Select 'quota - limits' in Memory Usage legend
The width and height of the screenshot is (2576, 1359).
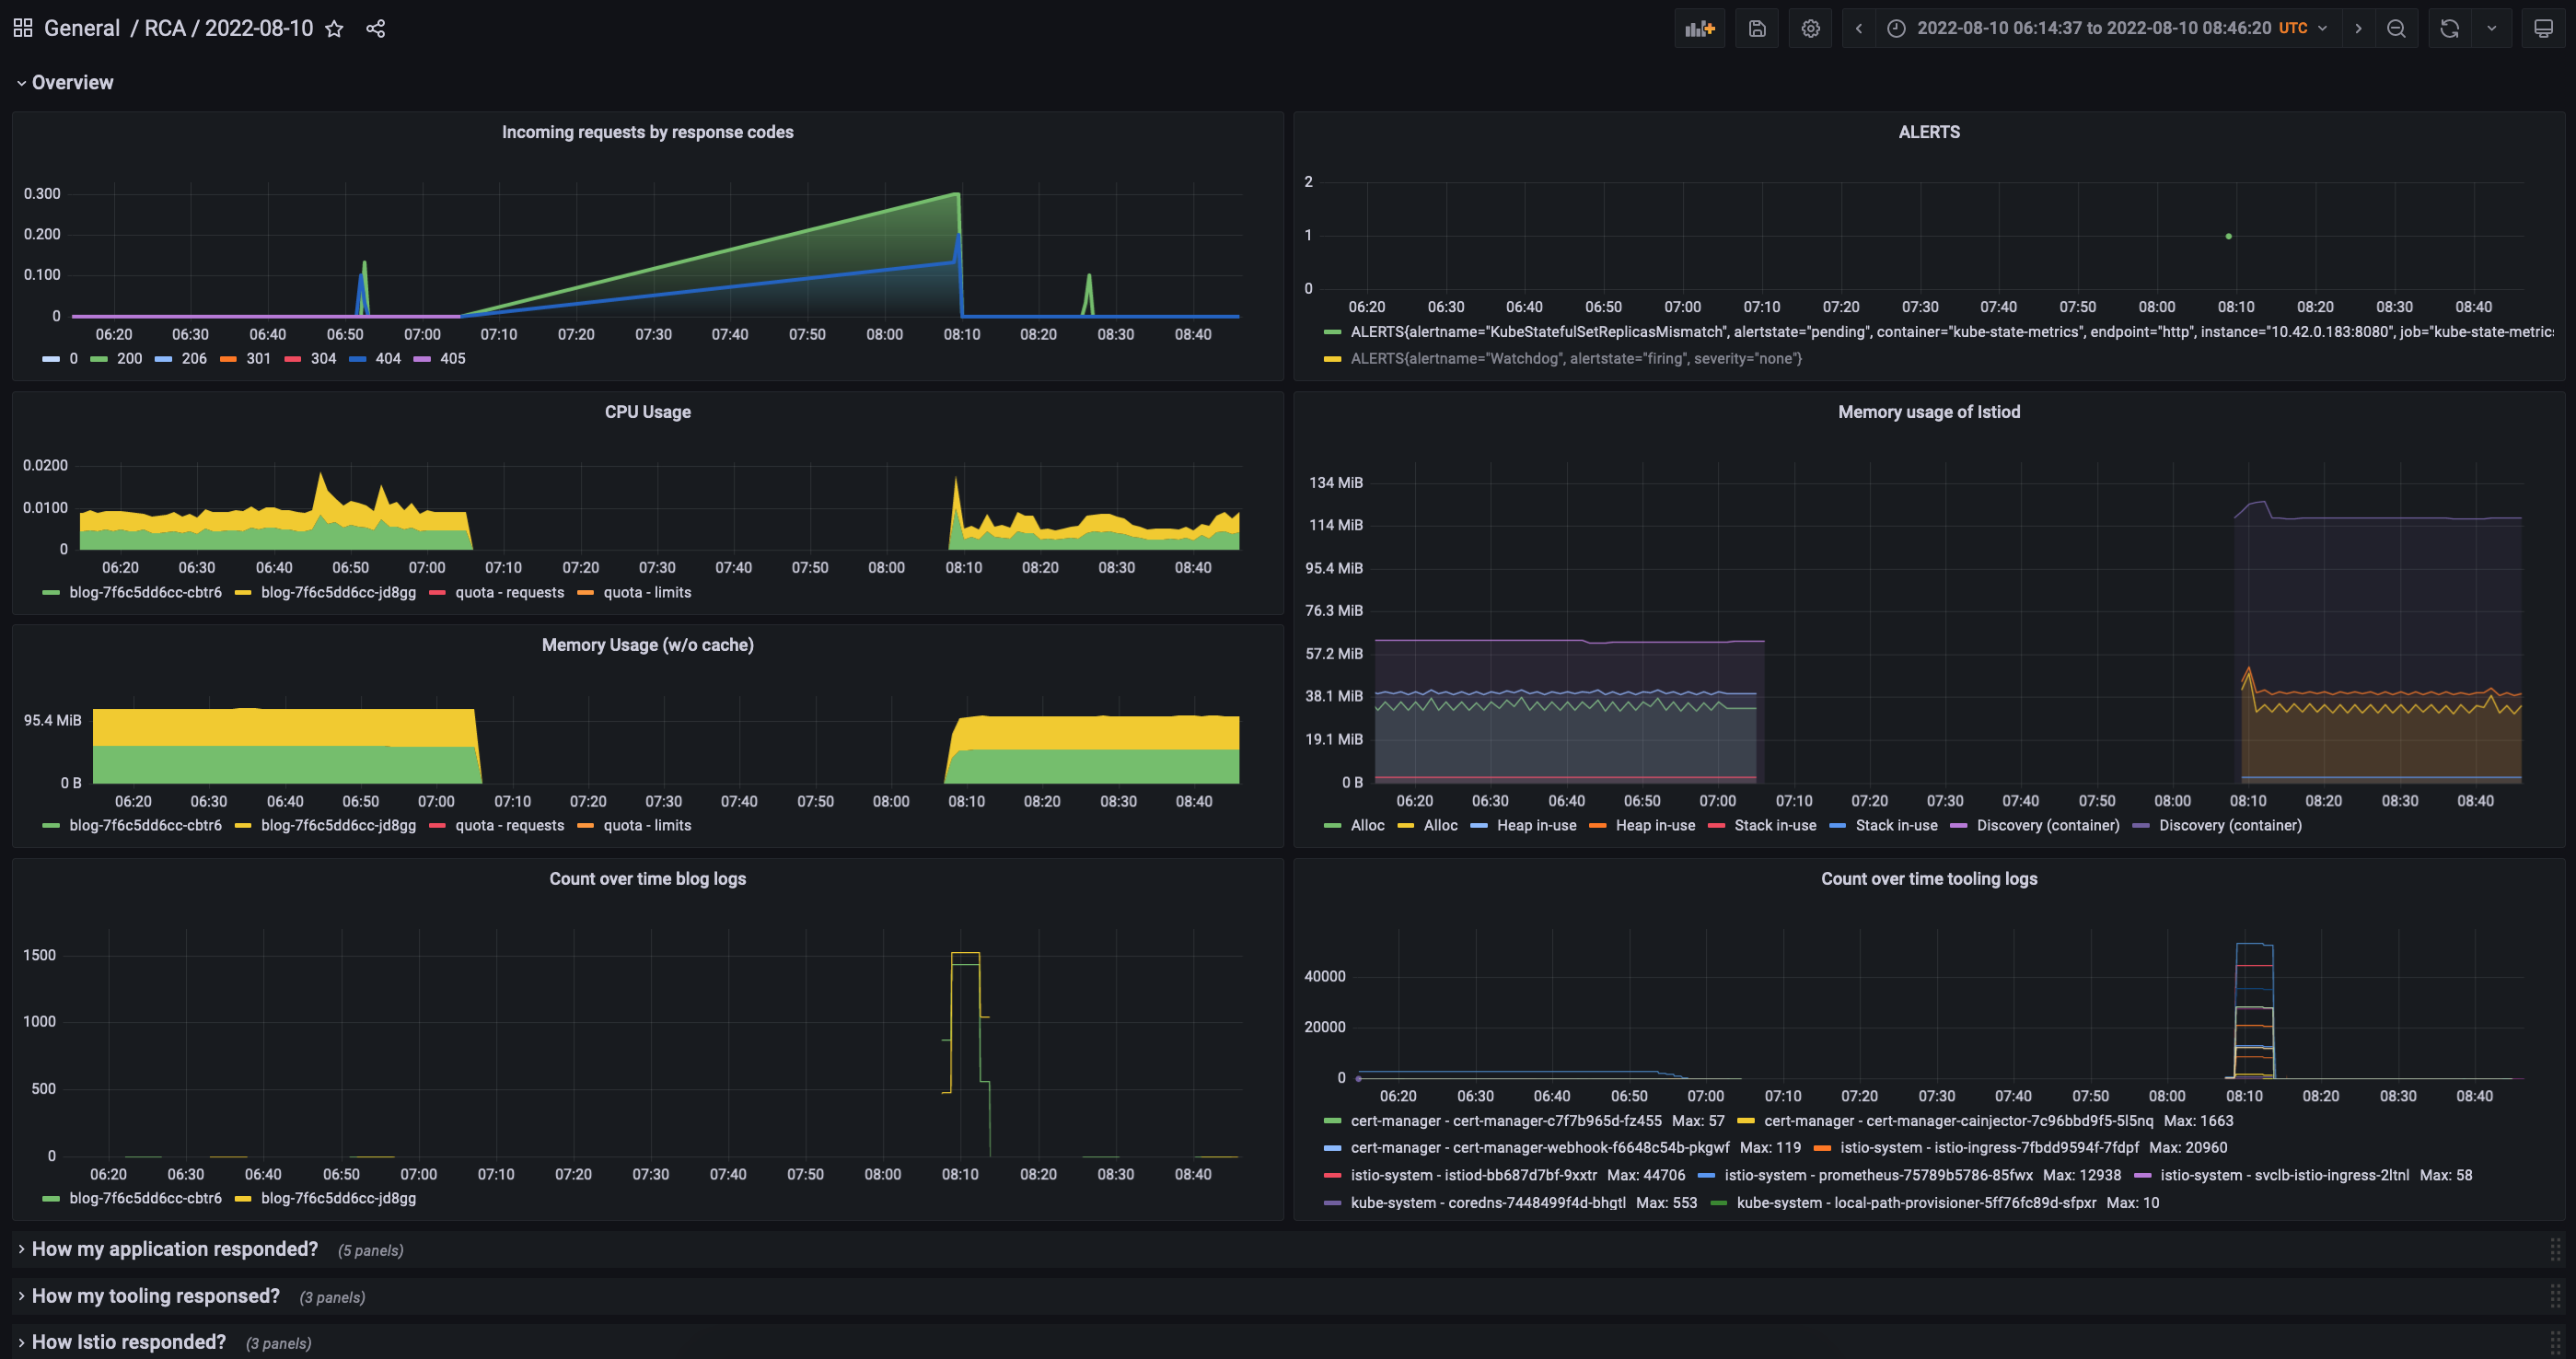(x=647, y=825)
